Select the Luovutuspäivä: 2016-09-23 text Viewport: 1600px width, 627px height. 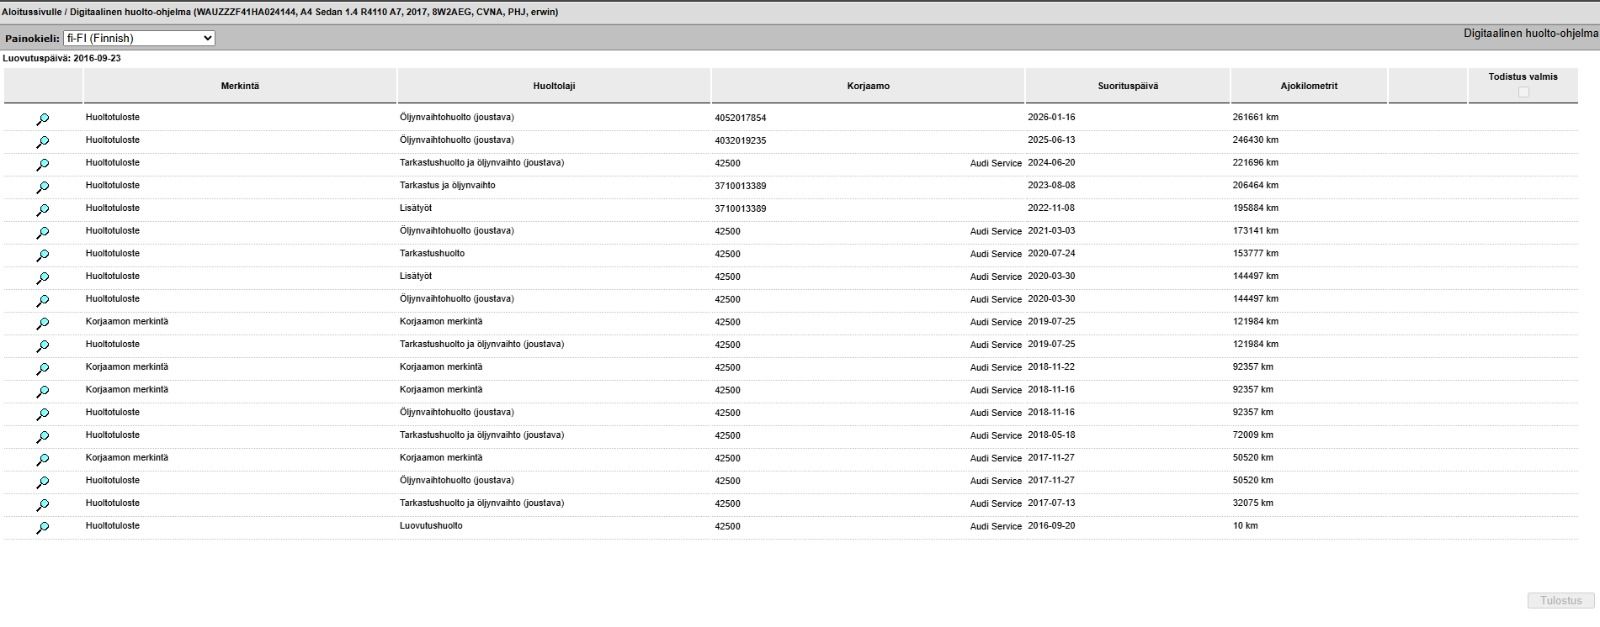(62, 58)
